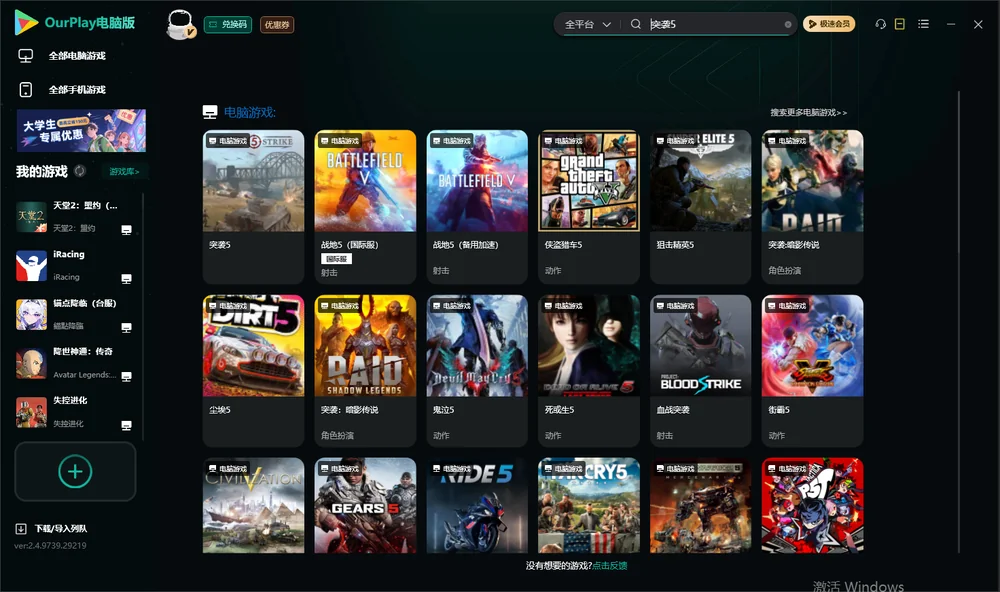Click the 极速会员 VIP button
1000x592 pixels.
[x=828, y=24]
